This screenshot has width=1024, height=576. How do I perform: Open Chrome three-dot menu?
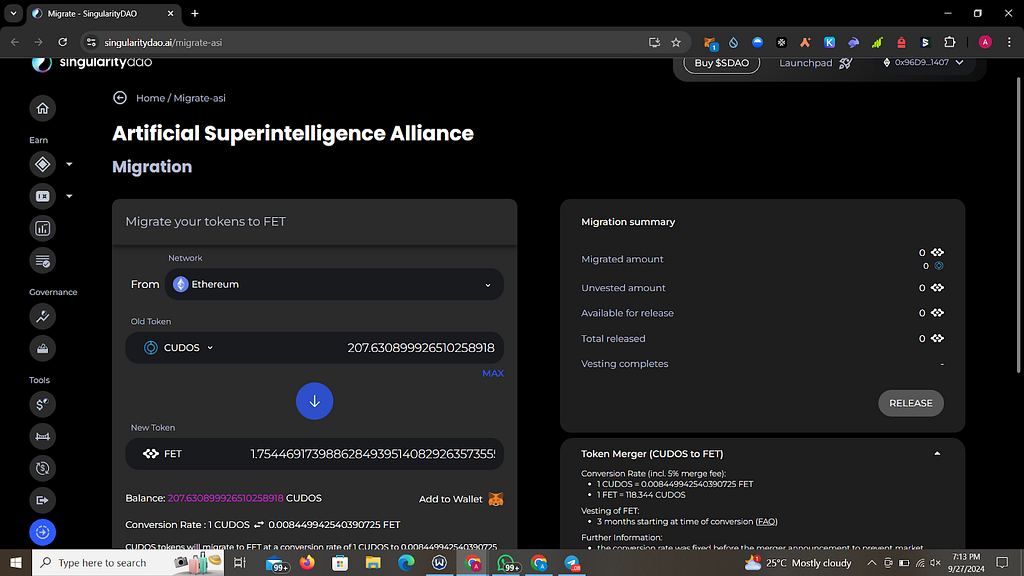(1009, 42)
